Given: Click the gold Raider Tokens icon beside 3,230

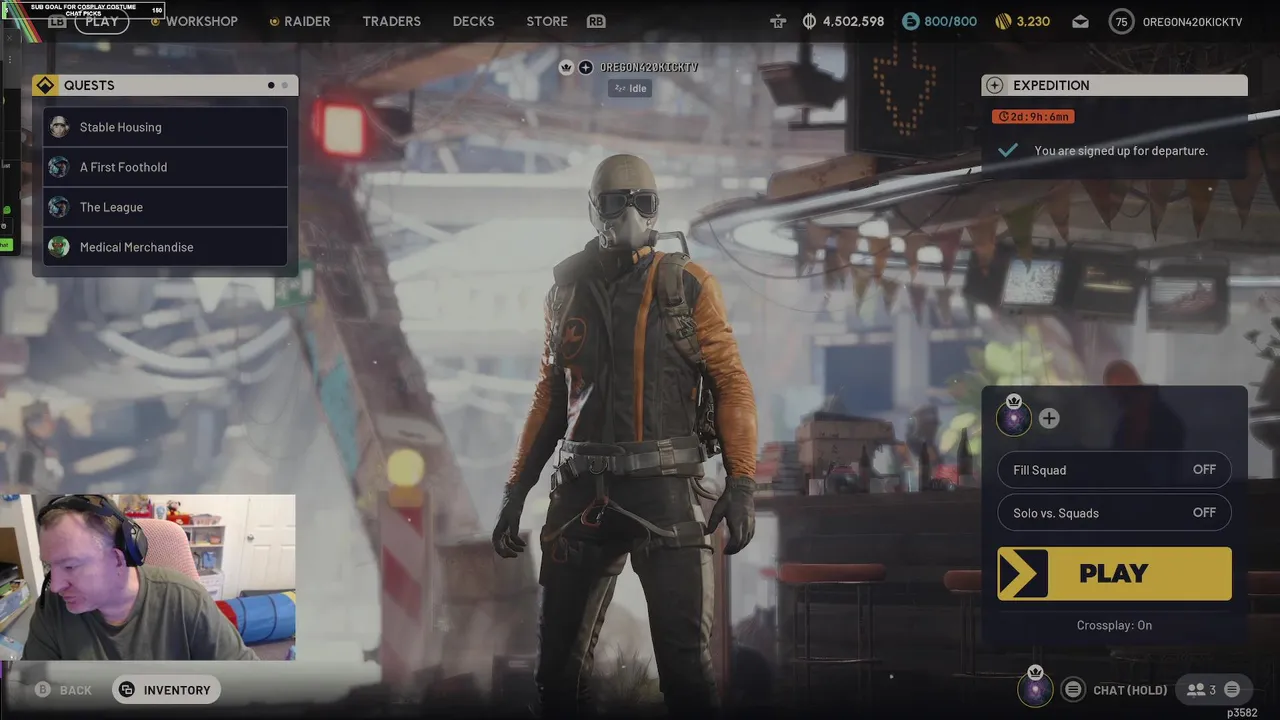Looking at the screenshot, I should coord(1003,21).
